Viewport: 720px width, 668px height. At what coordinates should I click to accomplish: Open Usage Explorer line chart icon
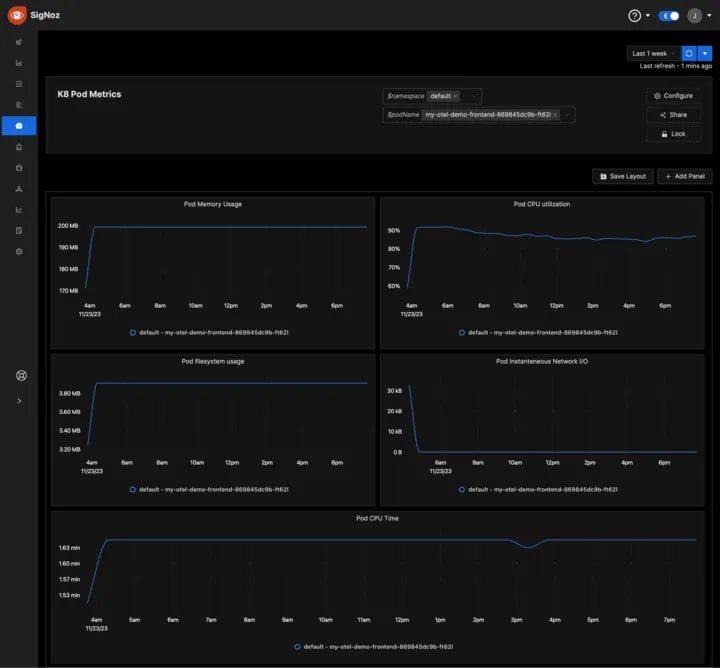pyautogui.click(x=19, y=210)
